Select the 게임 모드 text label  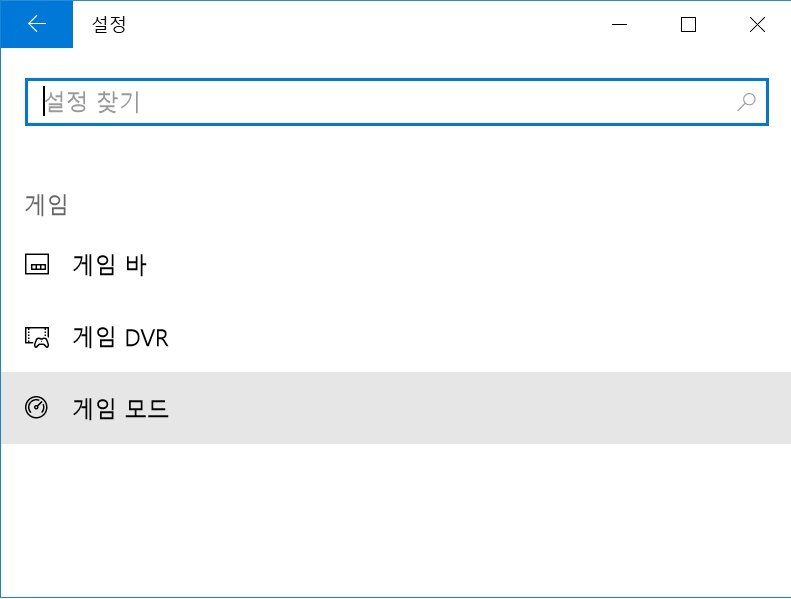point(121,408)
